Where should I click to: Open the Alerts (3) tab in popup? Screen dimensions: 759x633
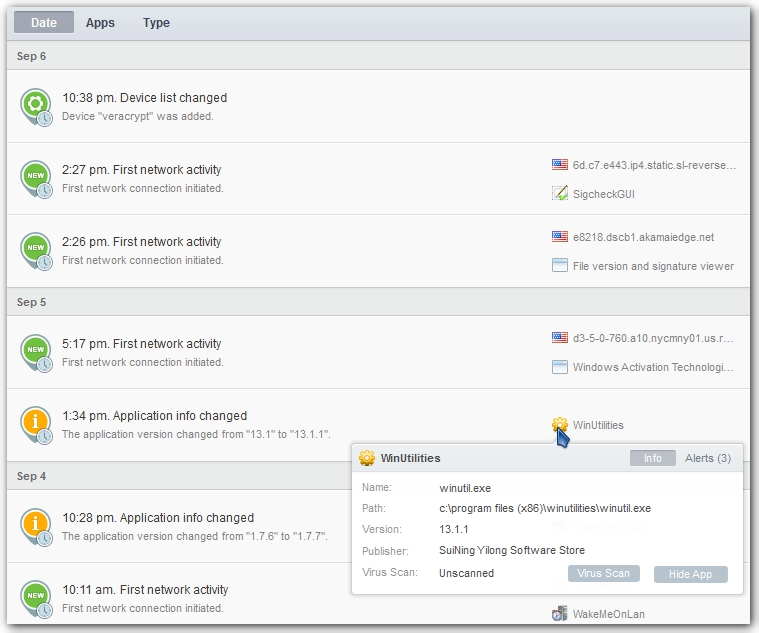[707, 458]
